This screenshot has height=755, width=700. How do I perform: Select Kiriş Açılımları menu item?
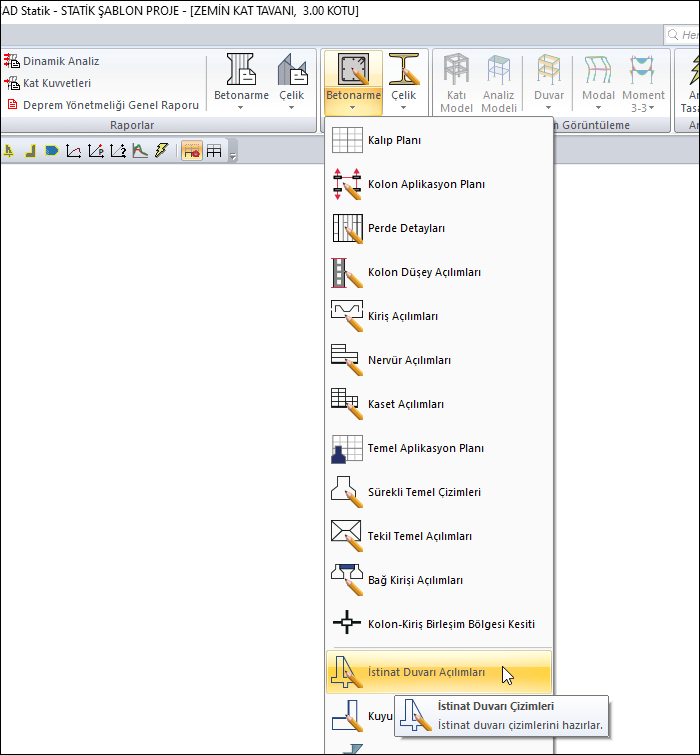coord(439,316)
